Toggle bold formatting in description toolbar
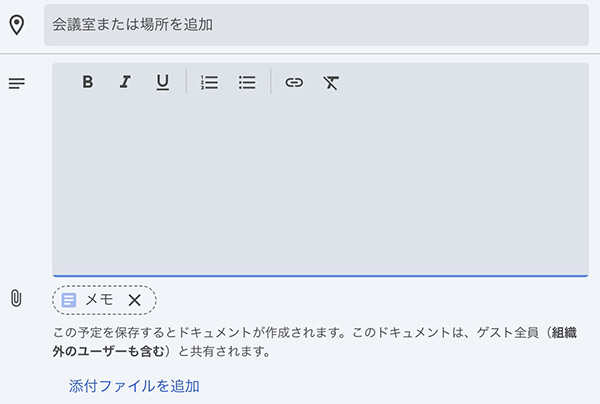The height and width of the screenshot is (404, 600). point(88,82)
